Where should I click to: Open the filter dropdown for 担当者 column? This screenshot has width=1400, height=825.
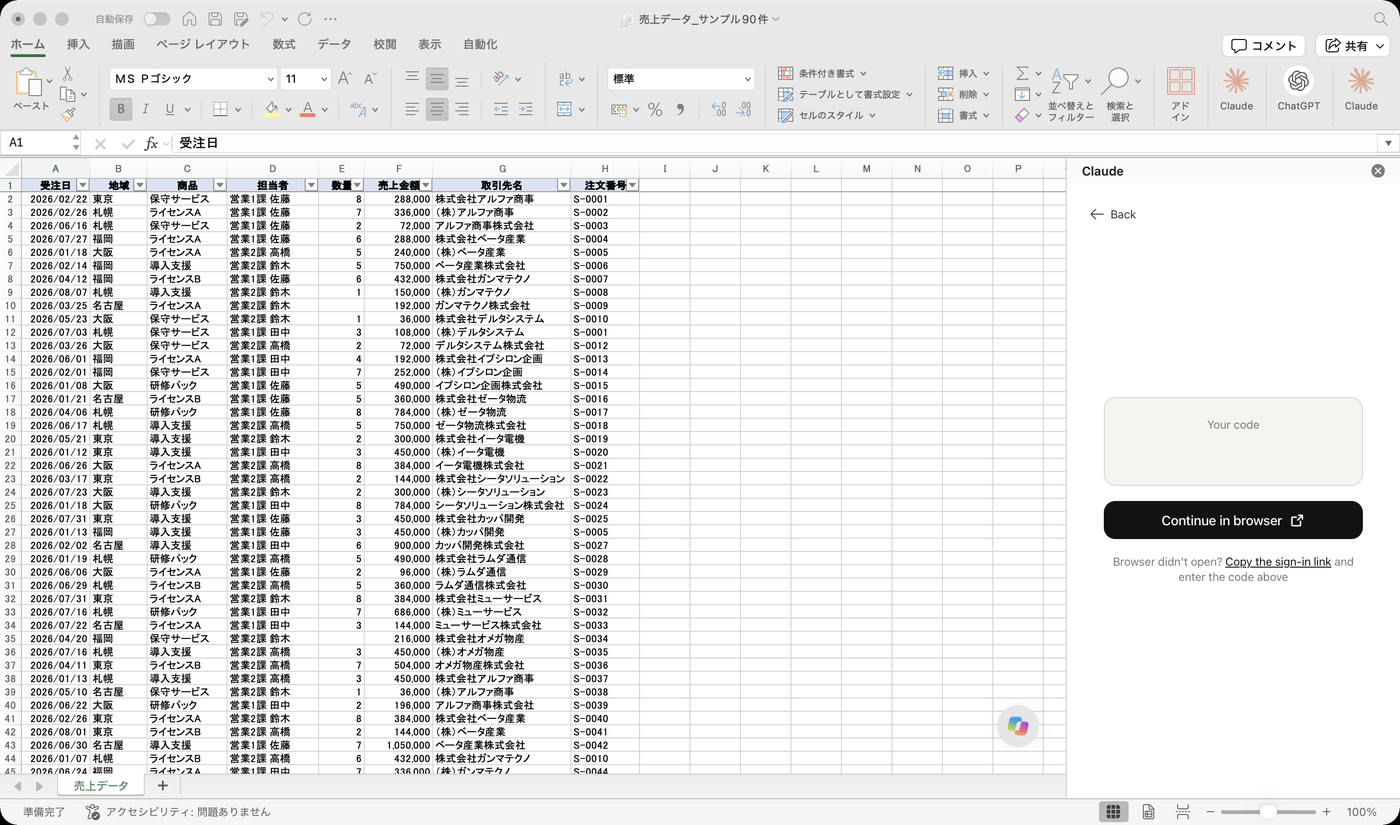click(311, 185)
